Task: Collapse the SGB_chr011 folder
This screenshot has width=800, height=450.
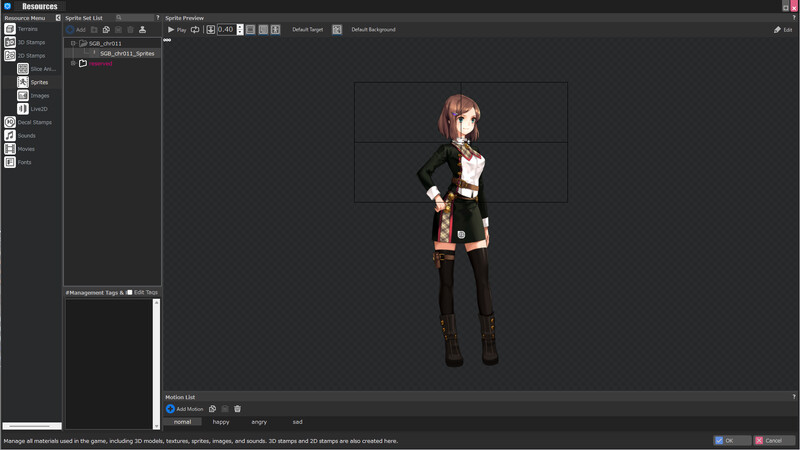Action: [73, 43]
